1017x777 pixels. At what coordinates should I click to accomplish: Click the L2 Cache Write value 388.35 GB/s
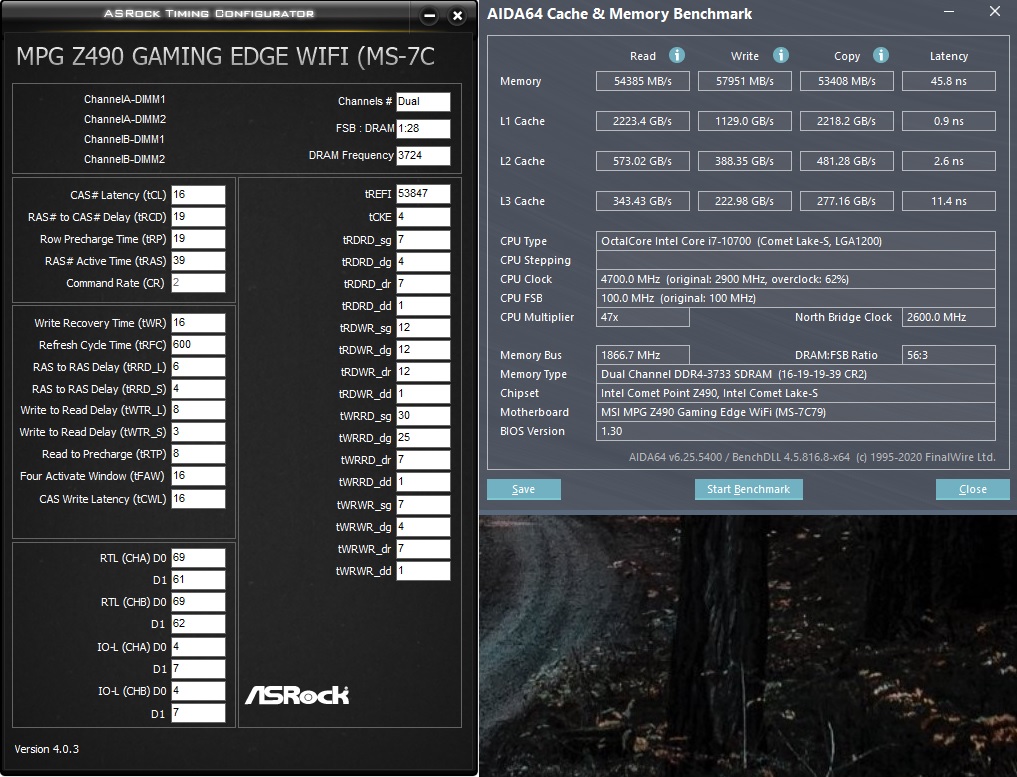pyautogui.click(x=745, y=161)
